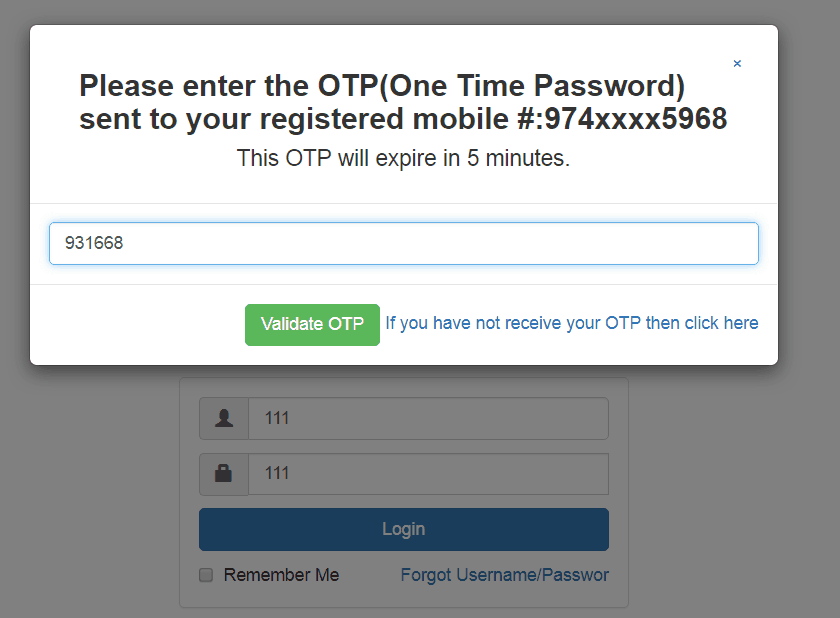This screenshot has width=840, height=618.
Task: Click the person icon beside the username field
Action: (222, 418)
